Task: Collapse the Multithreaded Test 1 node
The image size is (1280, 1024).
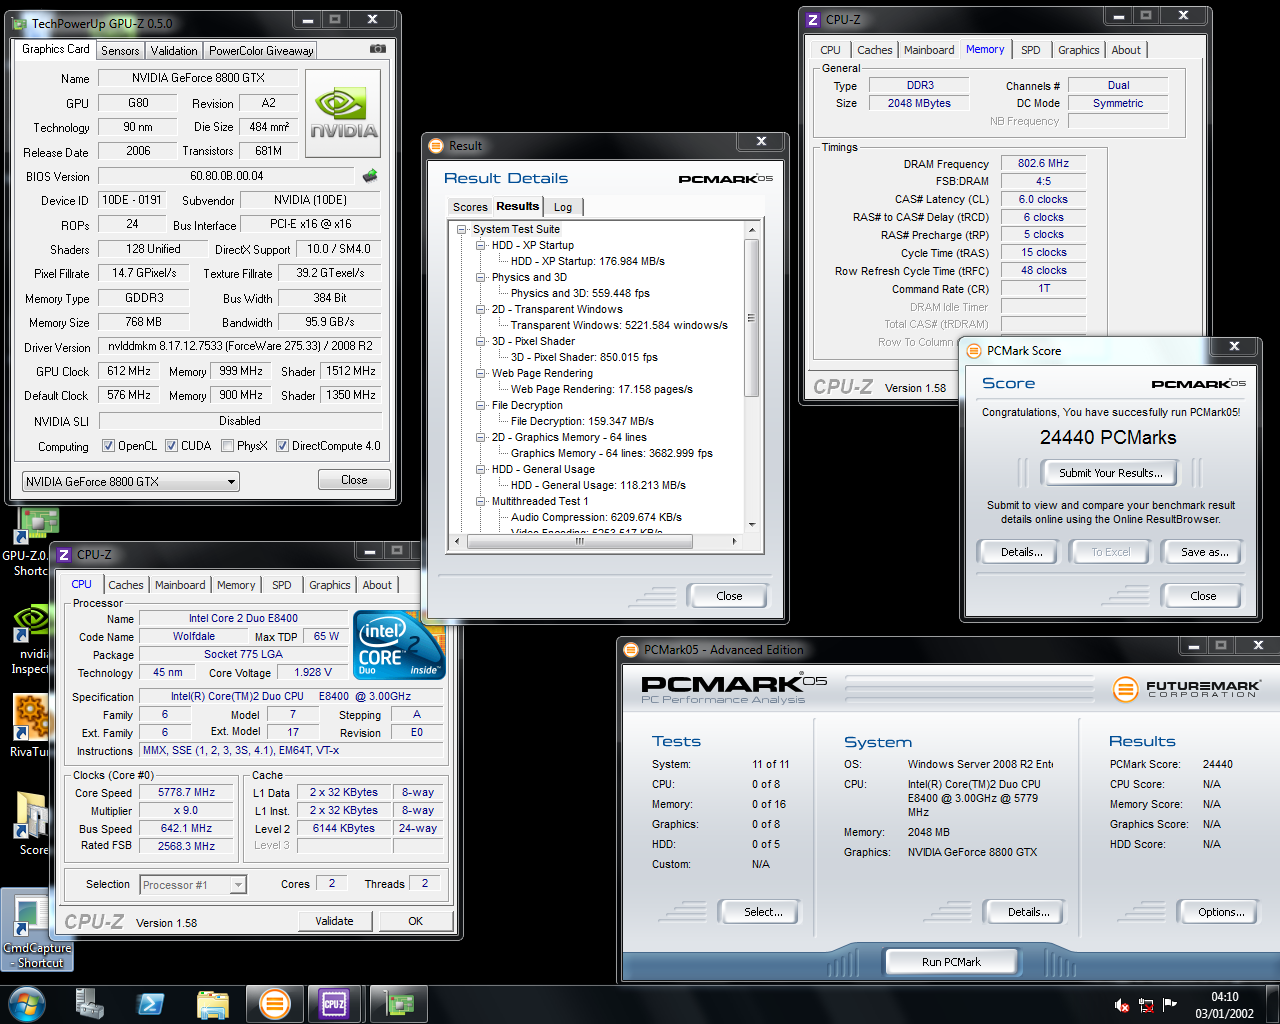Action: point(481,501)
